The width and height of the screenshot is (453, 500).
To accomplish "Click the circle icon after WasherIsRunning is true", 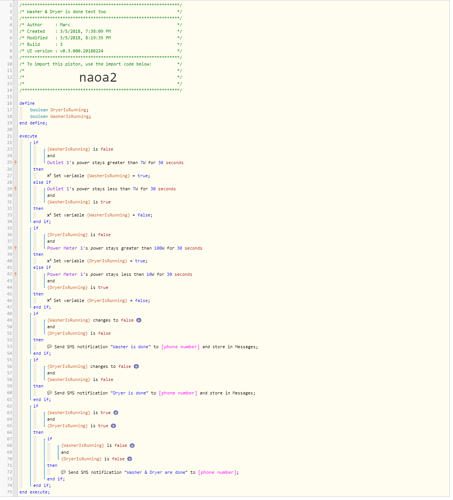I will tap(116, 414).
